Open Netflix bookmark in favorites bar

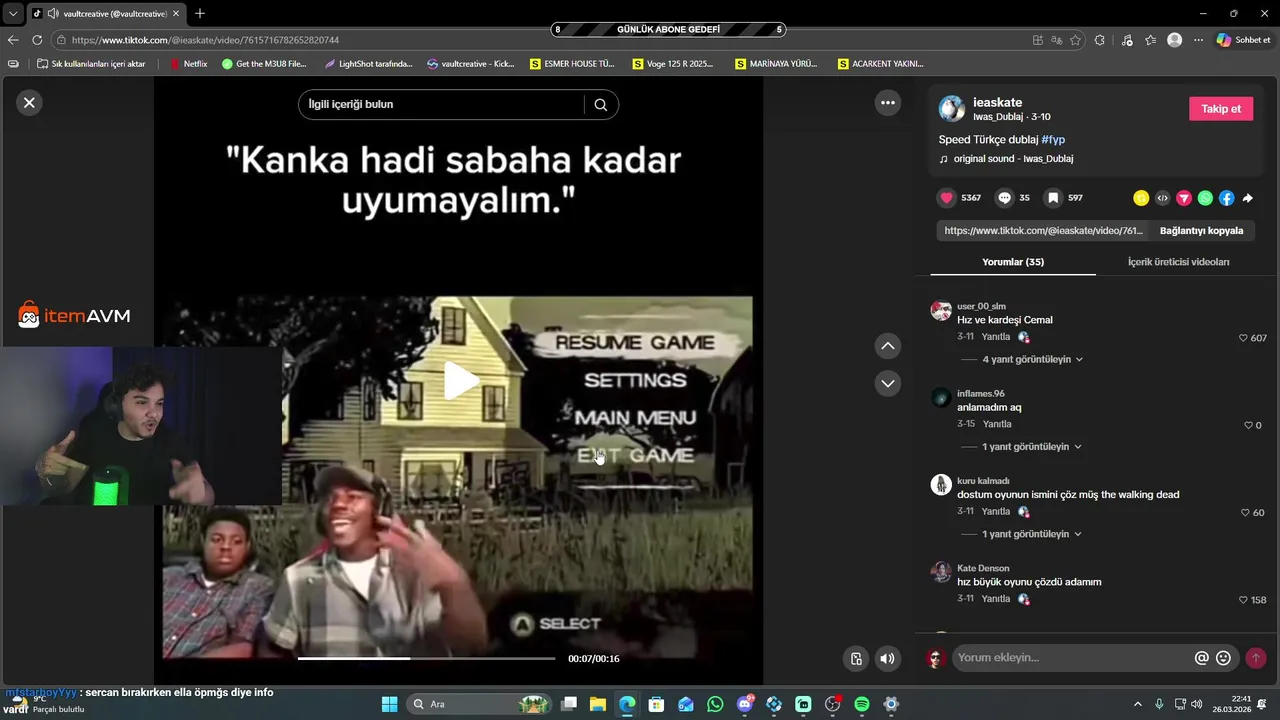pos(189,63)
